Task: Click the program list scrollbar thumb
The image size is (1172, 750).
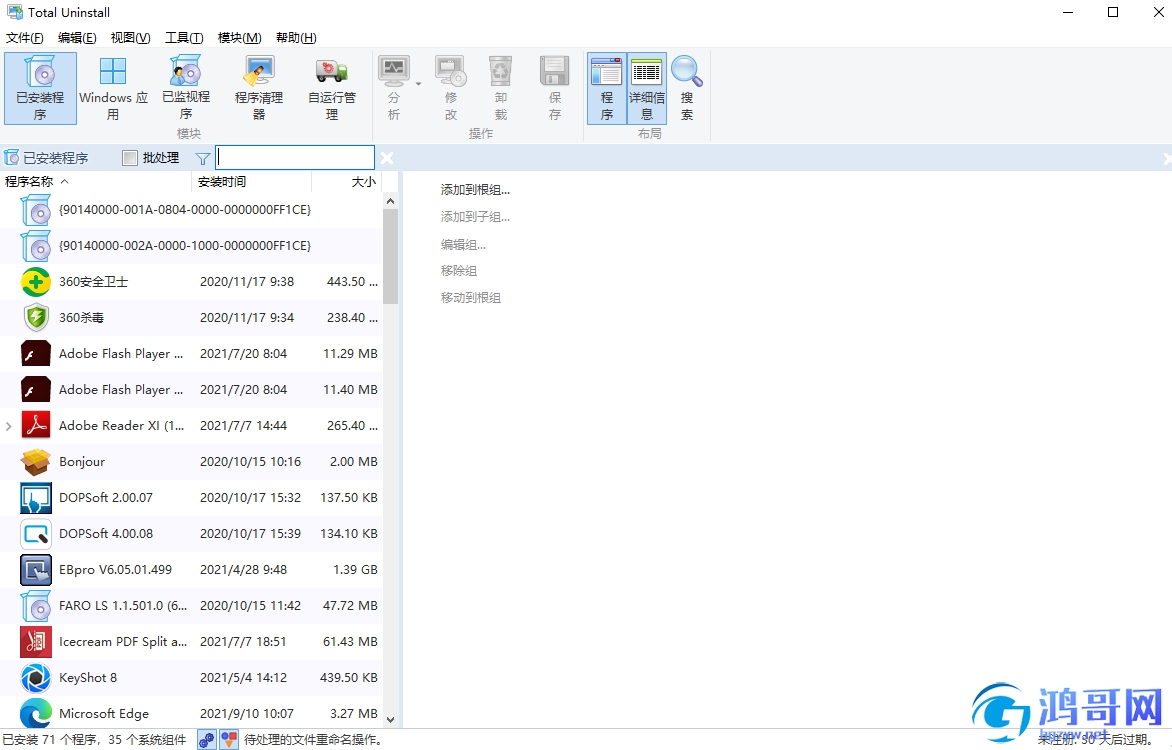Action: 390,256
